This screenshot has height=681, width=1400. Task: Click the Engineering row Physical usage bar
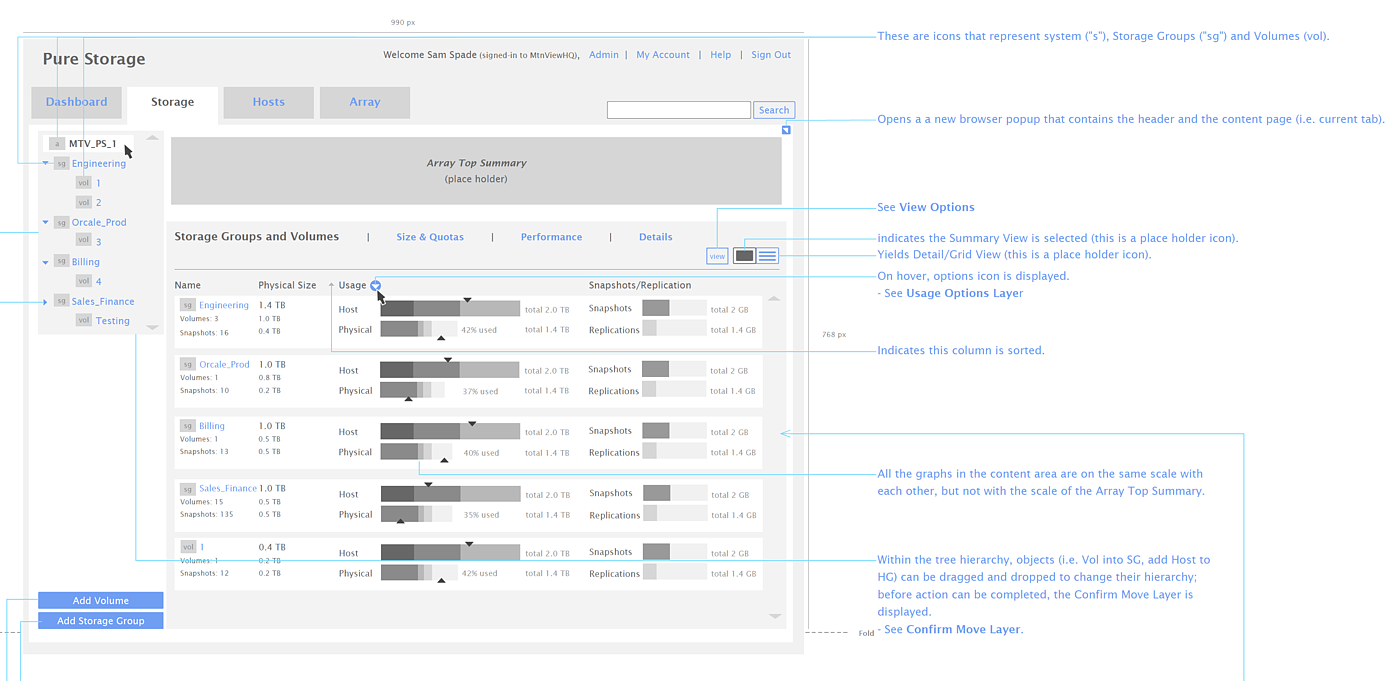pos(418,329)
